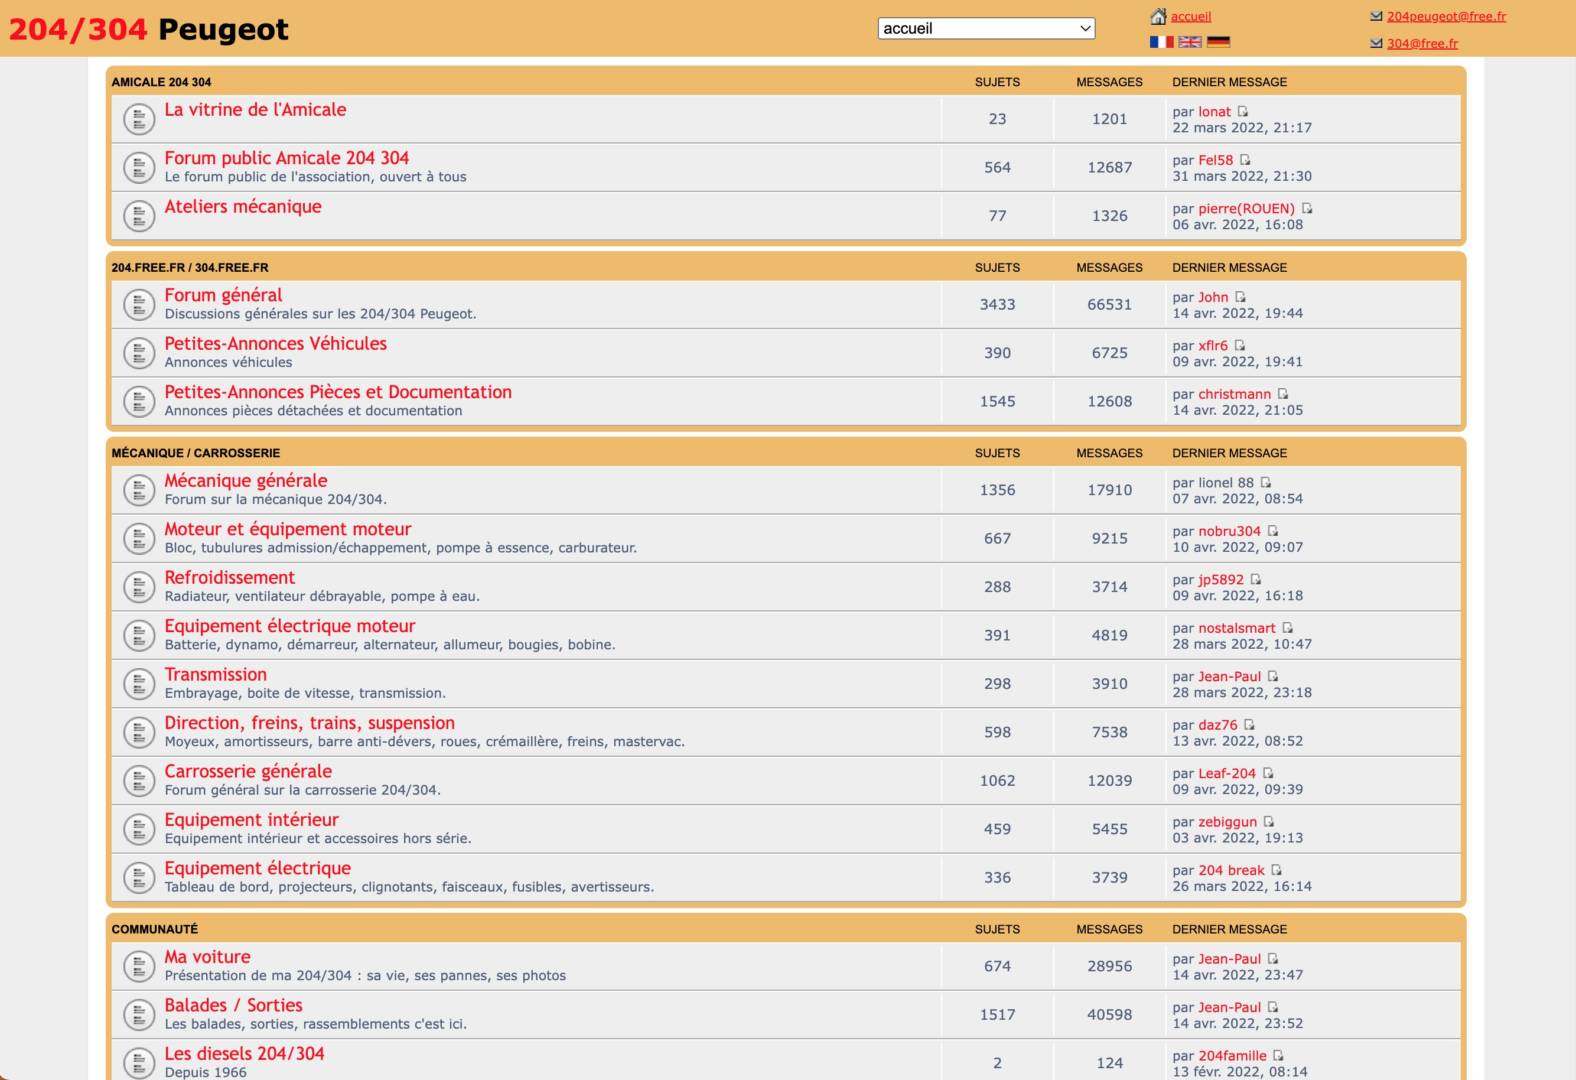View last post icon next to zebiggun
The height and width of the screenshot is (1080, 1576).
pyautogui.click(x=1269, y=822)
